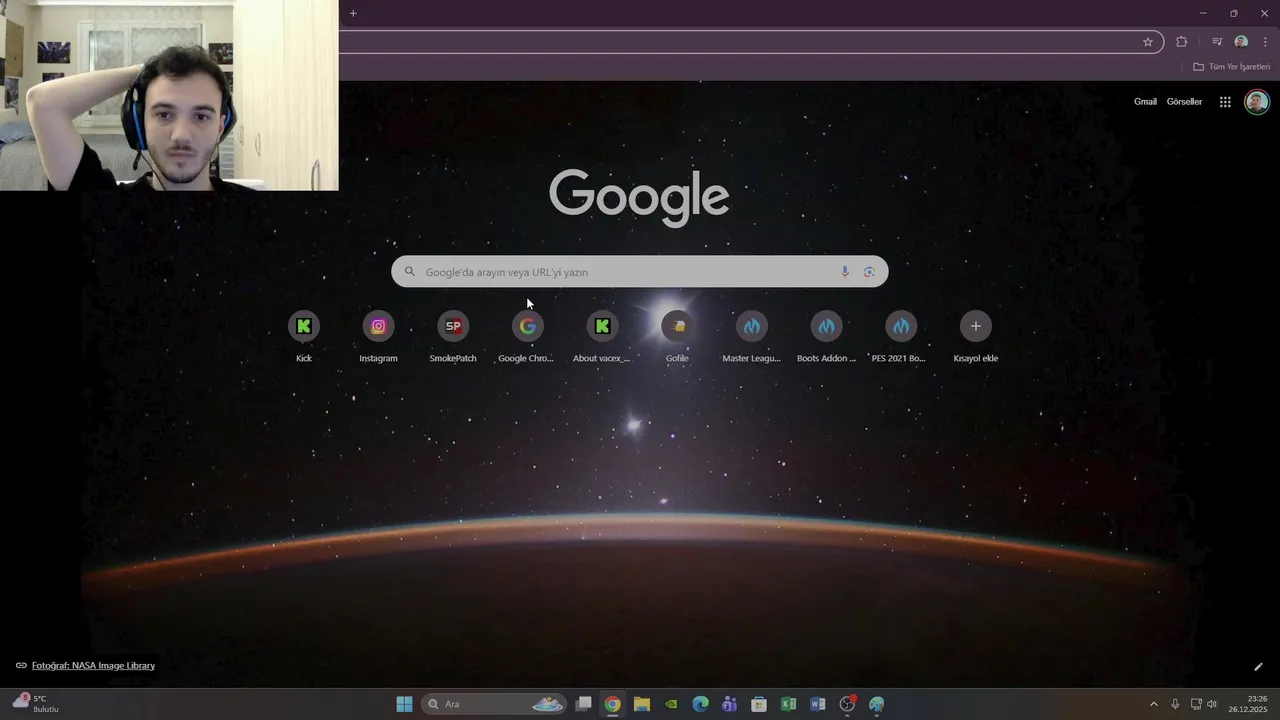The height and width of the screenshot is (720, 1280).
Task: Search by image with Google Lens icon
Action: click(869, 272)
